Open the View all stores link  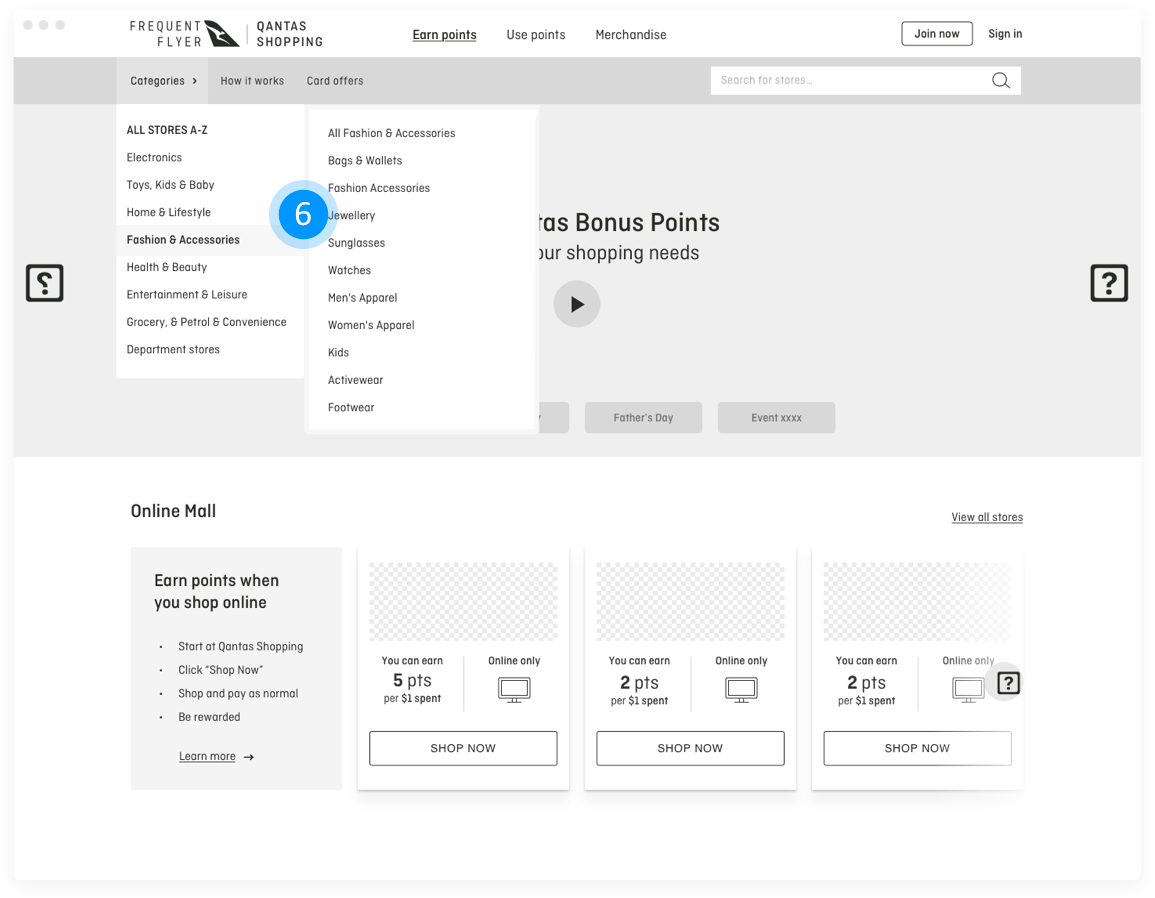pos(987,517)
